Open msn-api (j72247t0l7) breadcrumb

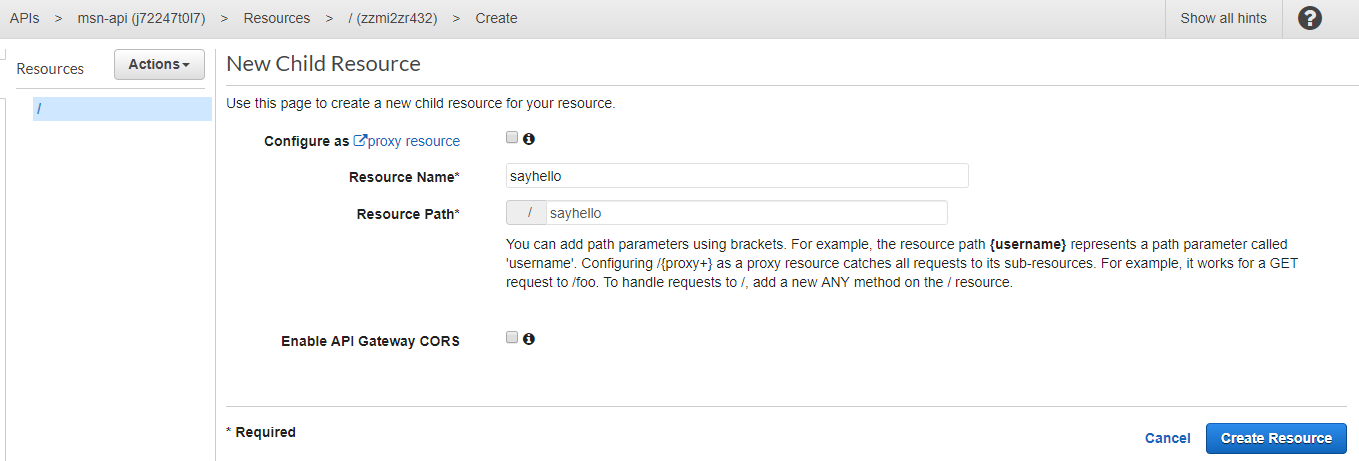(x=141, y=18)
